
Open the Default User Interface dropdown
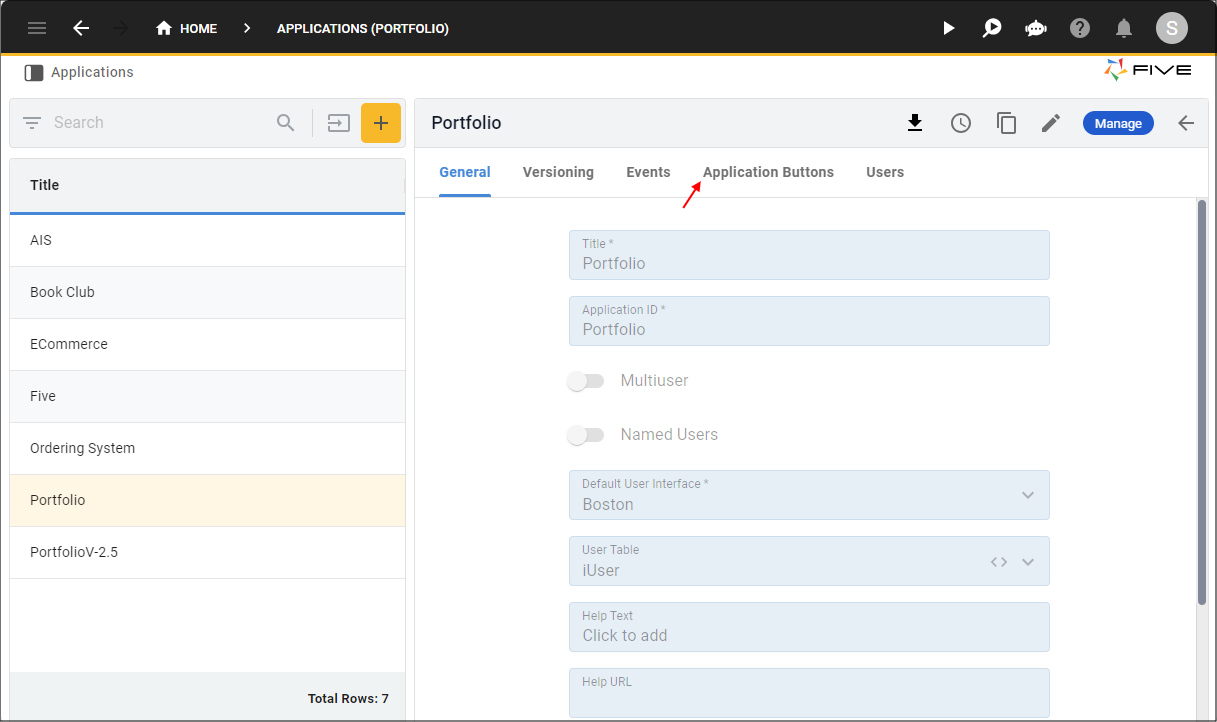[1028, 494]
